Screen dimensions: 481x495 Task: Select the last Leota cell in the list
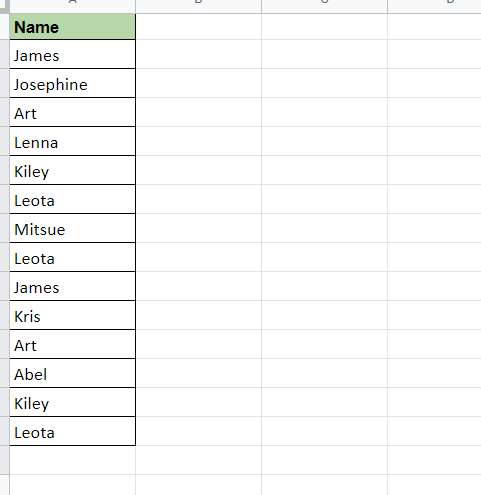tap(72, 431)
